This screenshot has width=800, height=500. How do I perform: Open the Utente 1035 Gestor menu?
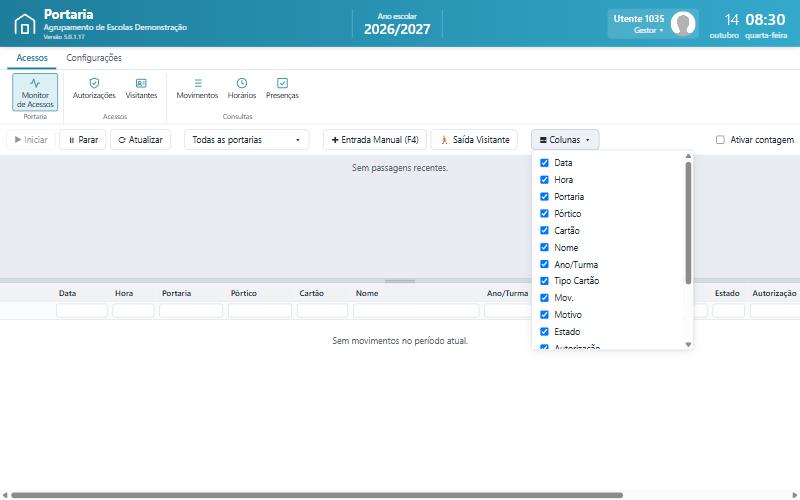[639, 23]
